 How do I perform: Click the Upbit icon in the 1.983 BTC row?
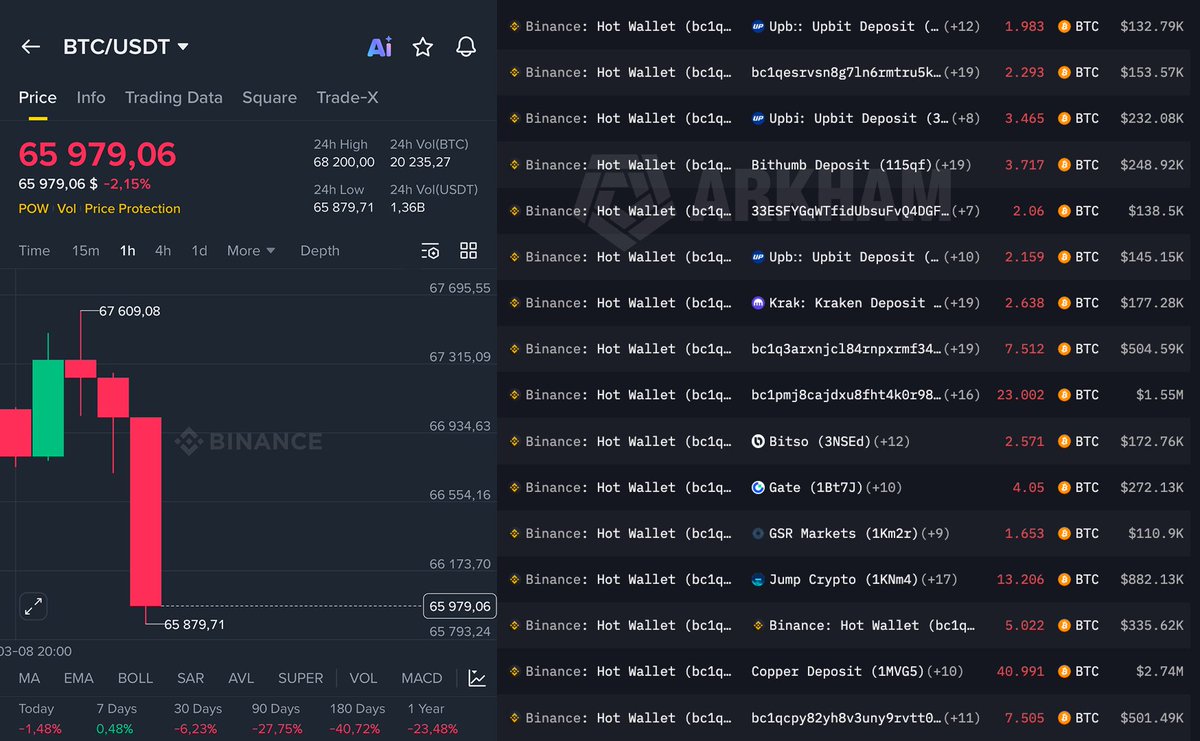click(x=758, y=26)
